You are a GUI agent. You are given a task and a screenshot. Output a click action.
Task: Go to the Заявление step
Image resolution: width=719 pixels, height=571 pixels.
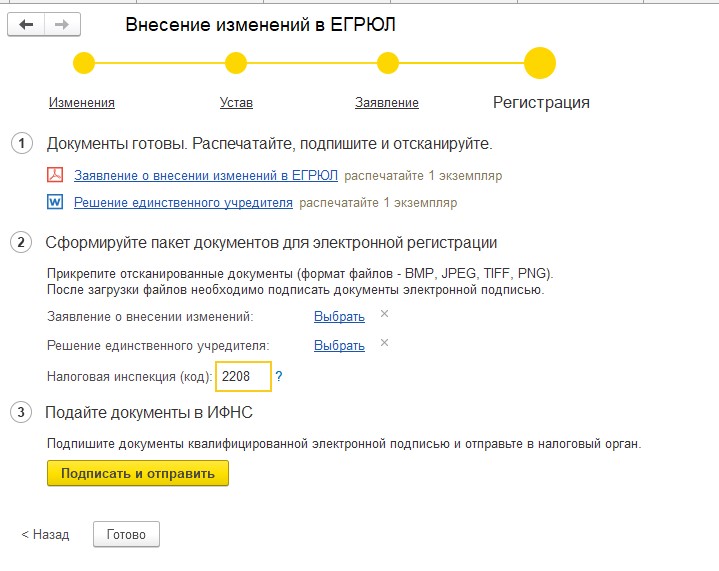(x=387, y=102)
